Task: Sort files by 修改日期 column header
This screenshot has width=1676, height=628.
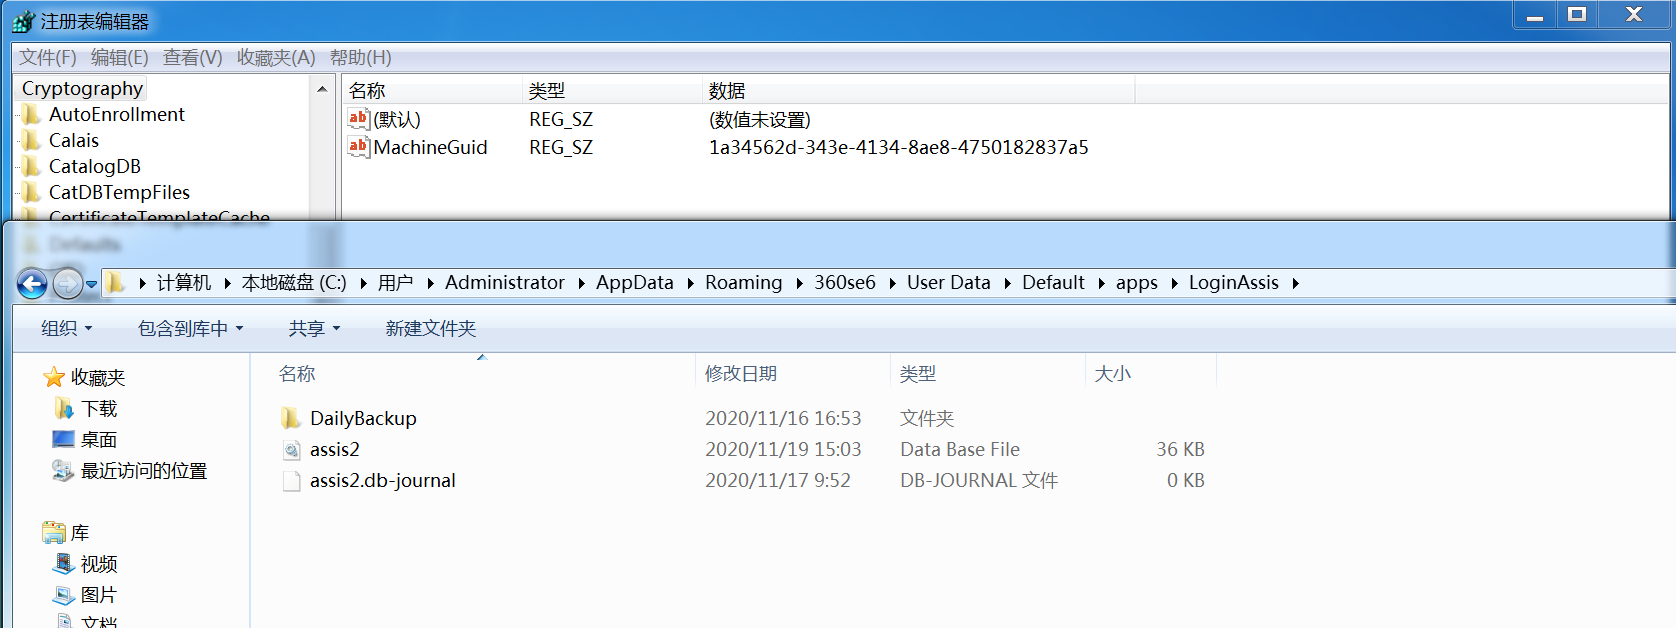Action: click(x=741, y=374)
